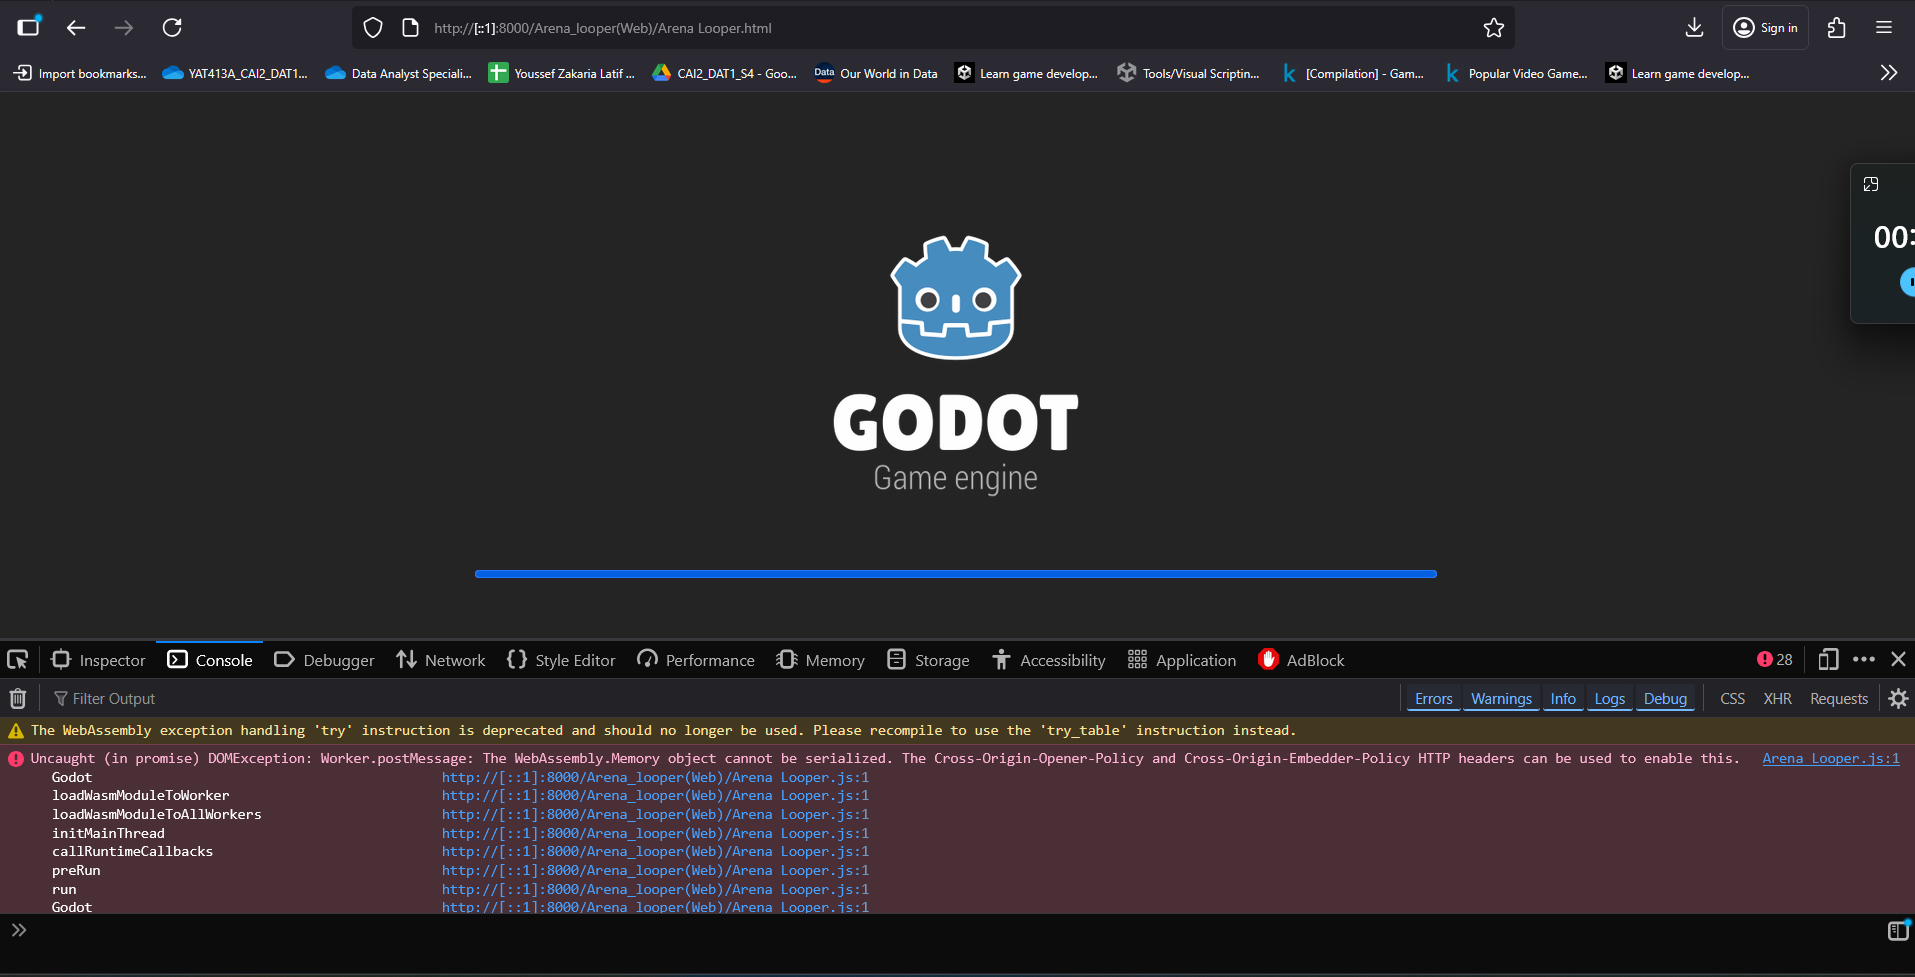Open Data Analyst Speciali... bookmark
Screen dimensions: 1915x977
(399, 73)
